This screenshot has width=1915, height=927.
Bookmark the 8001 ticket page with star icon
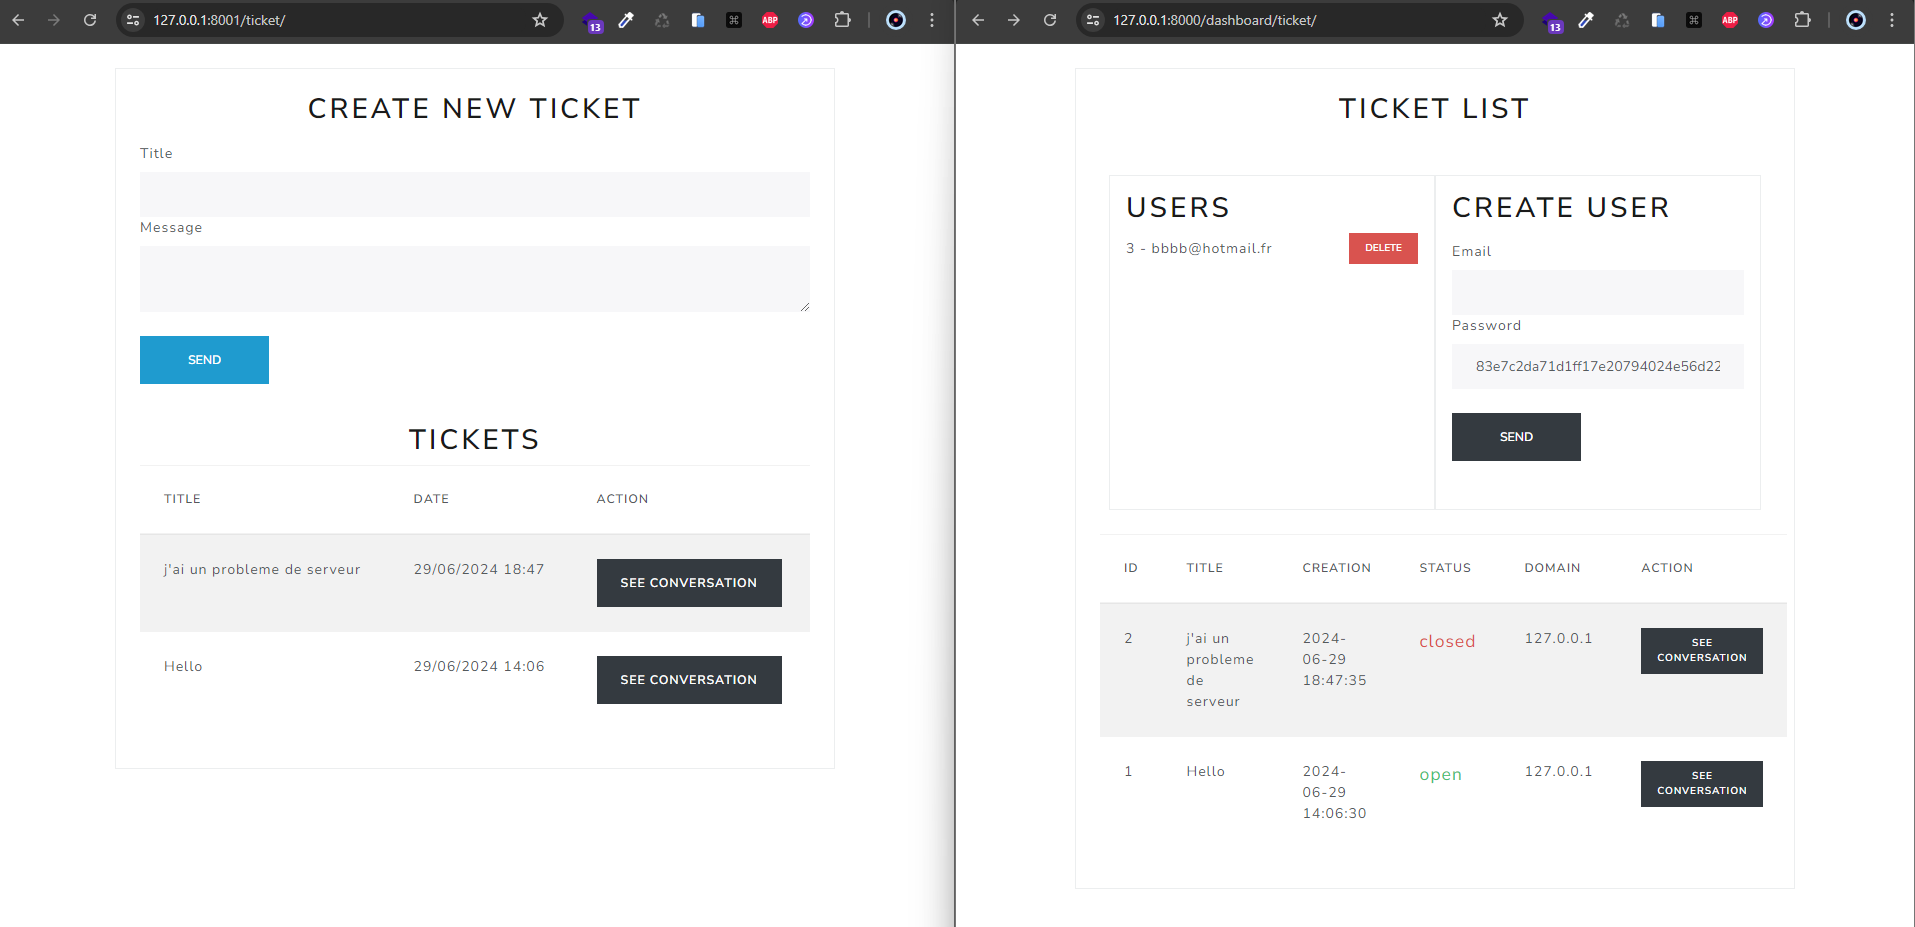tap(540, 20)
